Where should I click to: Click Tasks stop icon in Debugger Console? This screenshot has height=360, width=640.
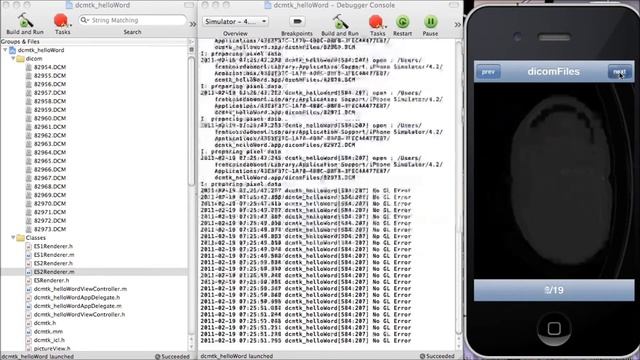[x=376, y=22]
